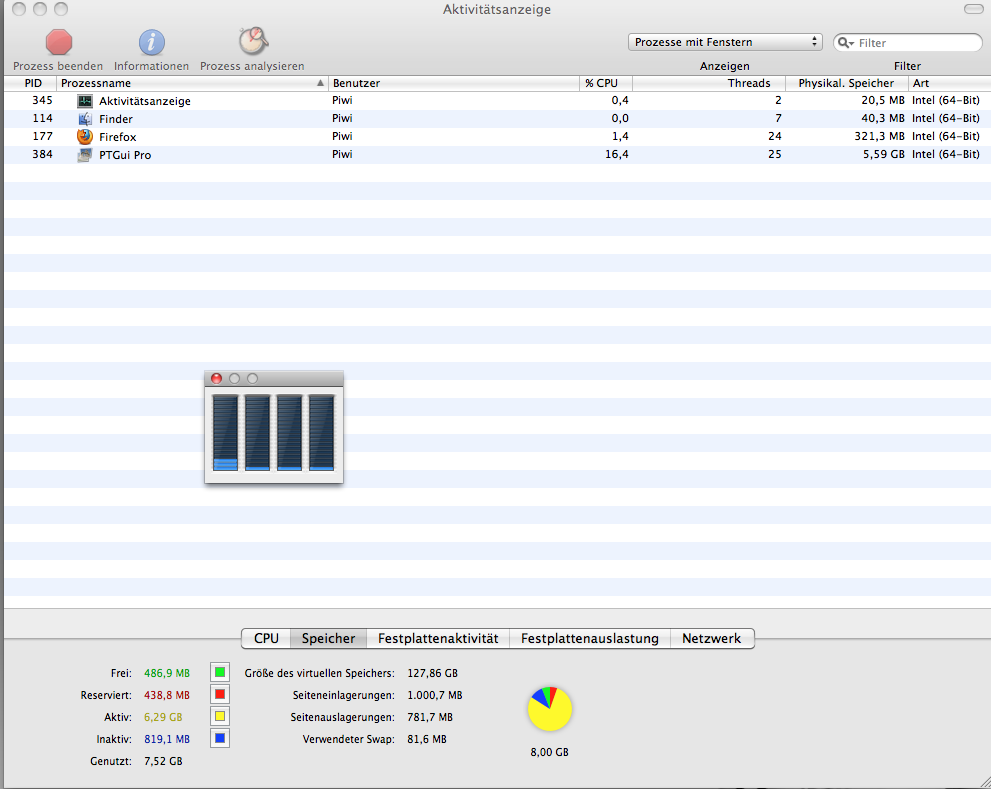This screenshot has height=789, width=991.
Task: Click the Prozess analysieren icon
Action: click(252, 42)
